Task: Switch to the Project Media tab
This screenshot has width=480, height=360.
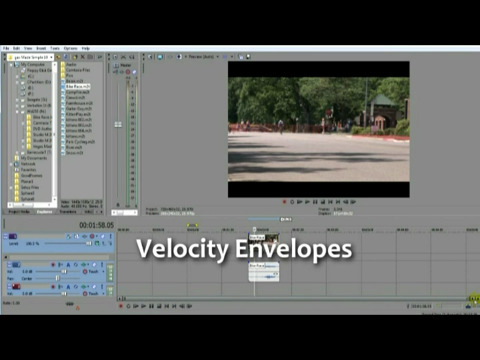Action: [x=19, y=212]
